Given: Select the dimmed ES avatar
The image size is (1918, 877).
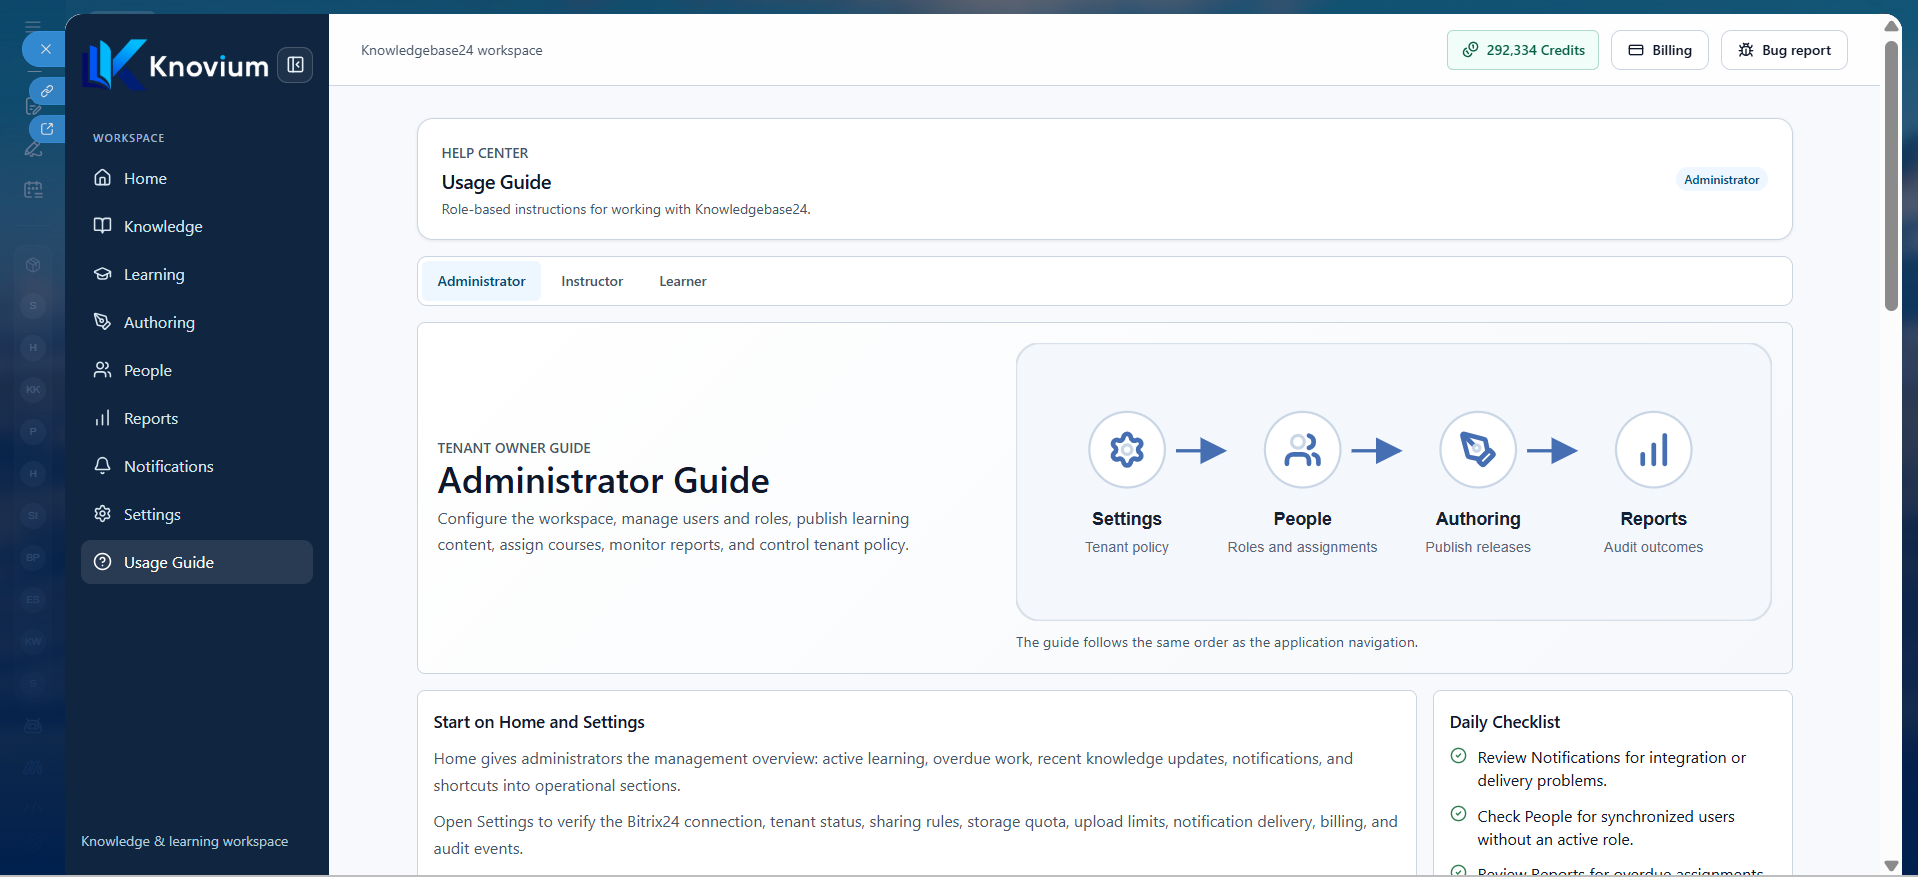Looking at the screenshot, I should click(x=33, y=600).
